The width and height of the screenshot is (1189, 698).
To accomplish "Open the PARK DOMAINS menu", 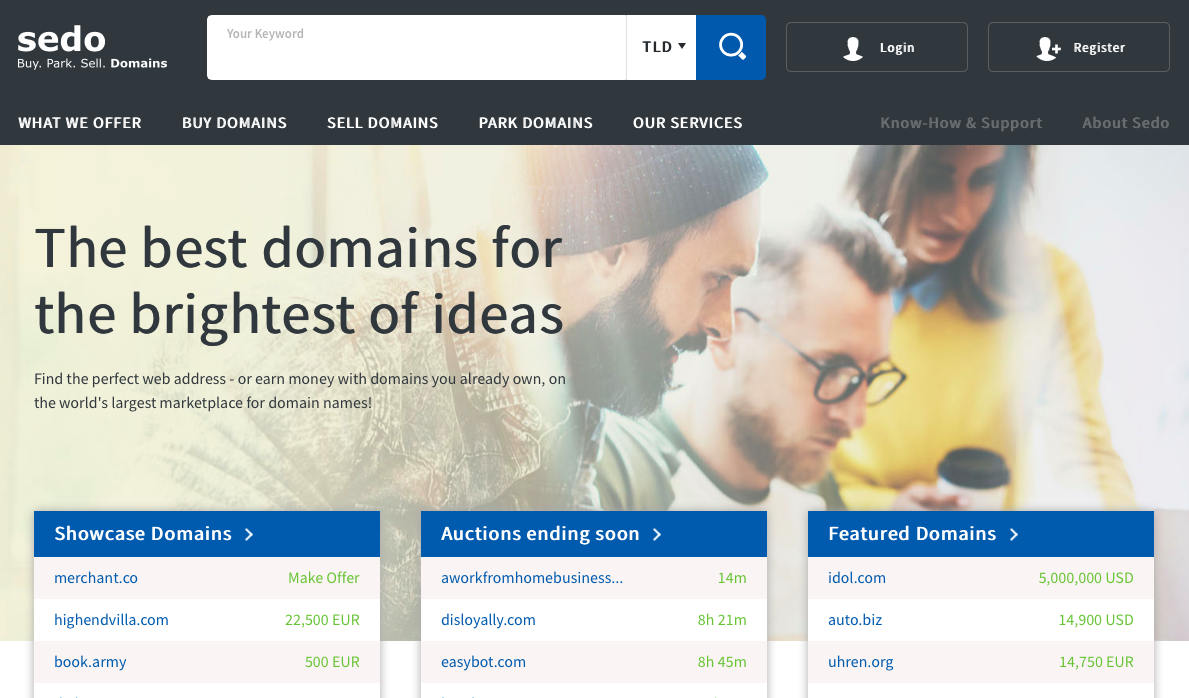I will point(535,123).
